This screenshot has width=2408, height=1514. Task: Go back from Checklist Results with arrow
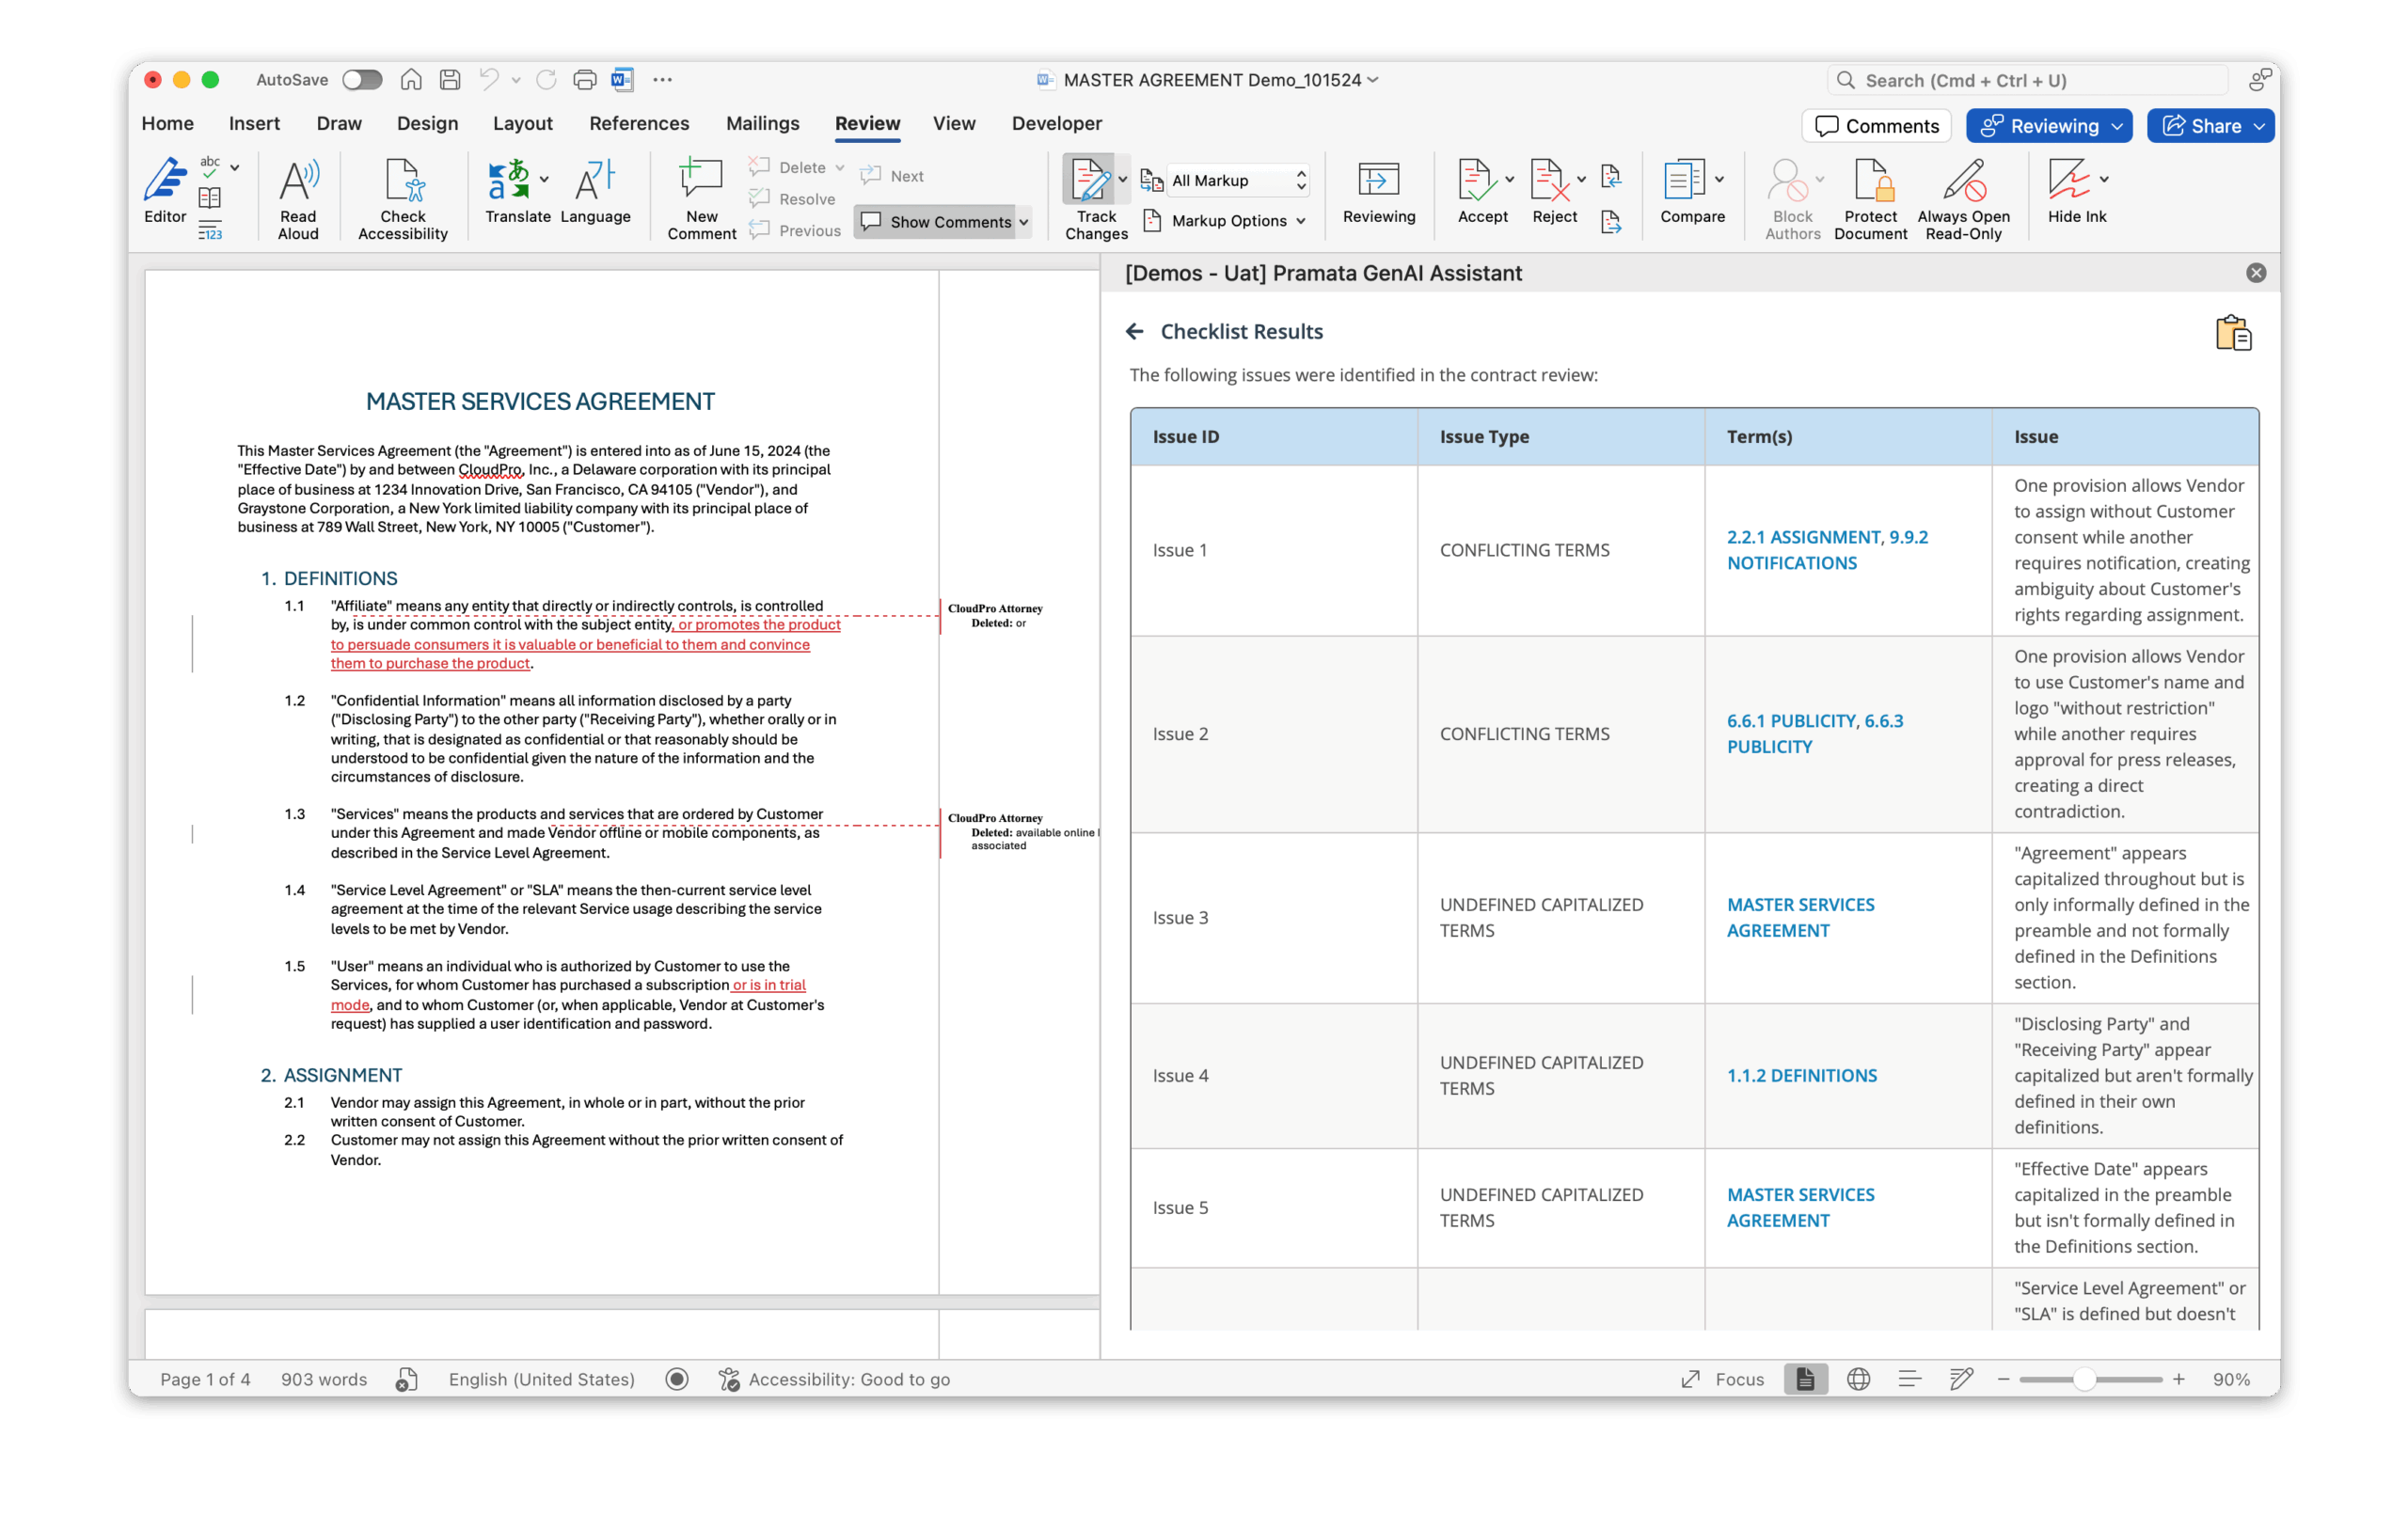click(x=1134, y=331)
